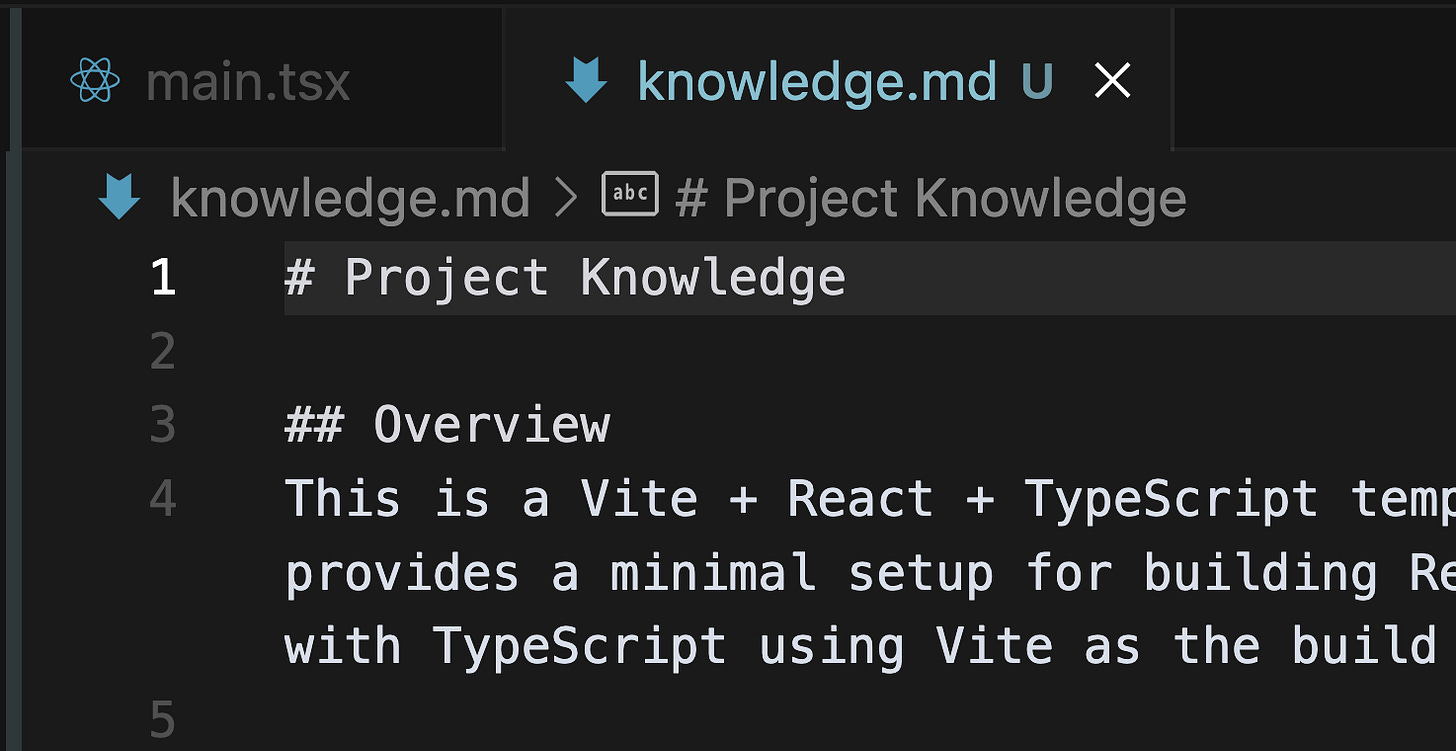Click the line starting 'provides a minimal setup'
1456x751 pixels.
pyautogui.click(x=869, y=573)
